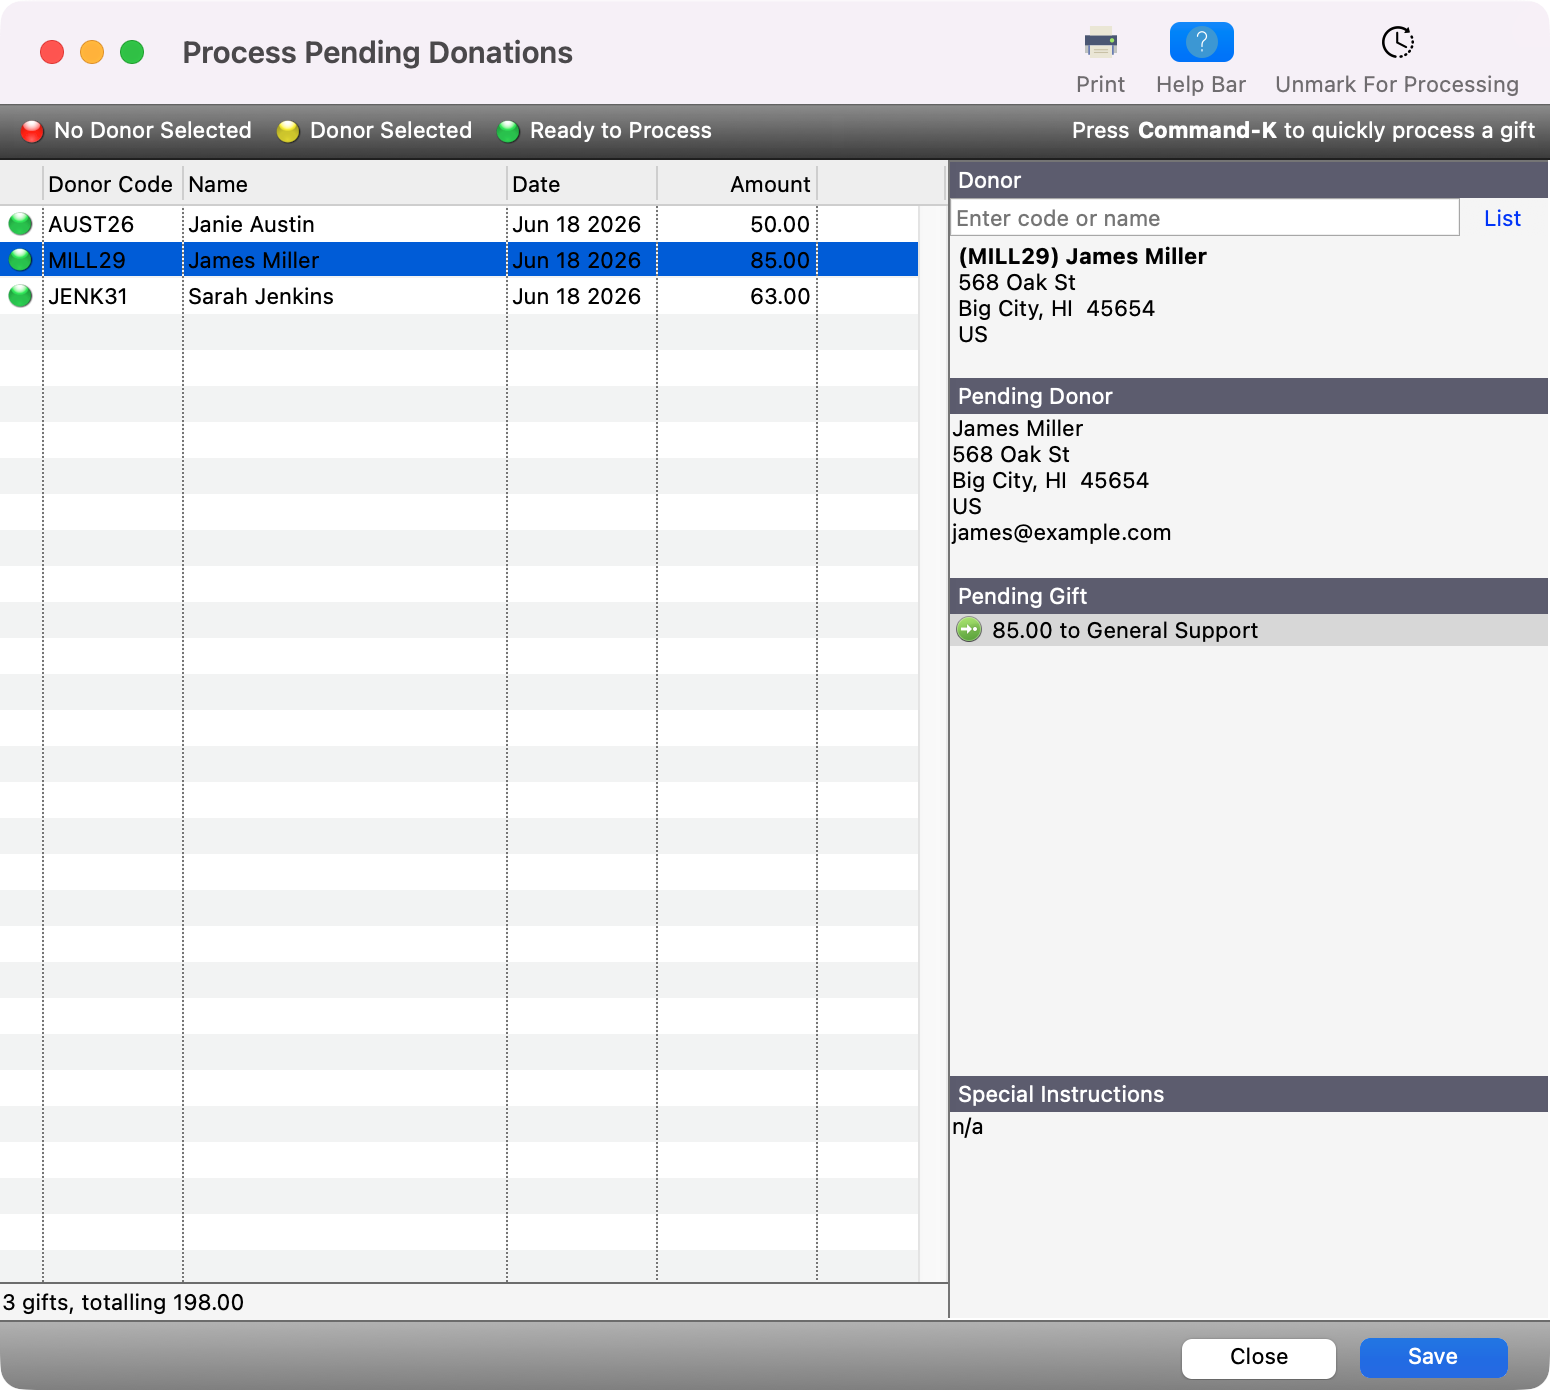Click the Command-K quick process hint text

[x=1303, y=130]
